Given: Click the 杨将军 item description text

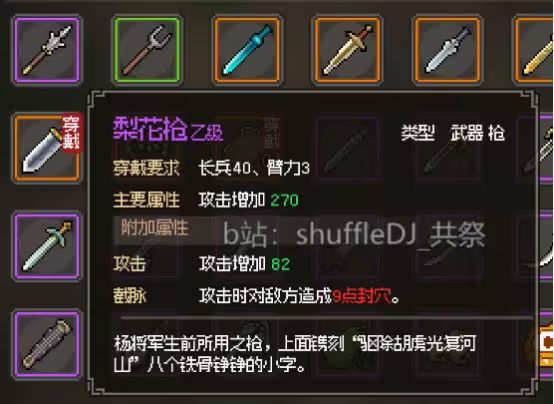Looking at the screenshot, I should point(295,354).
